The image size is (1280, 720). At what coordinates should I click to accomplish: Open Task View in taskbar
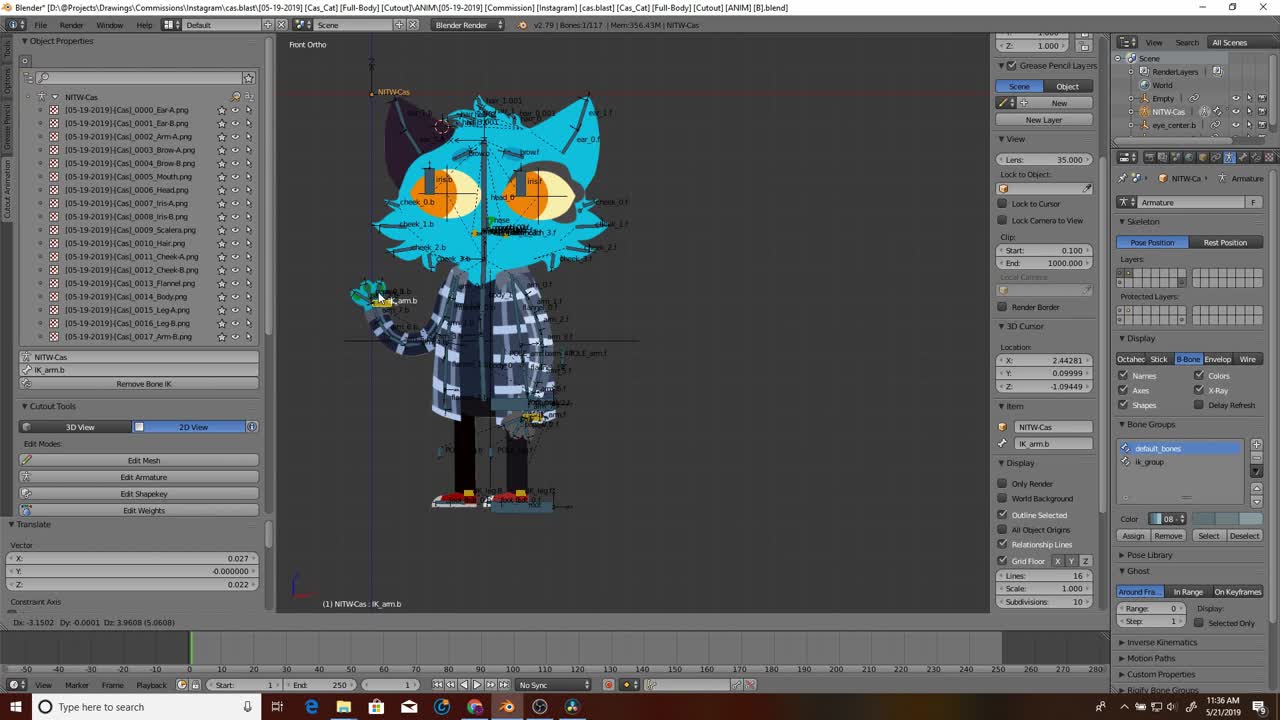[277, 707]
